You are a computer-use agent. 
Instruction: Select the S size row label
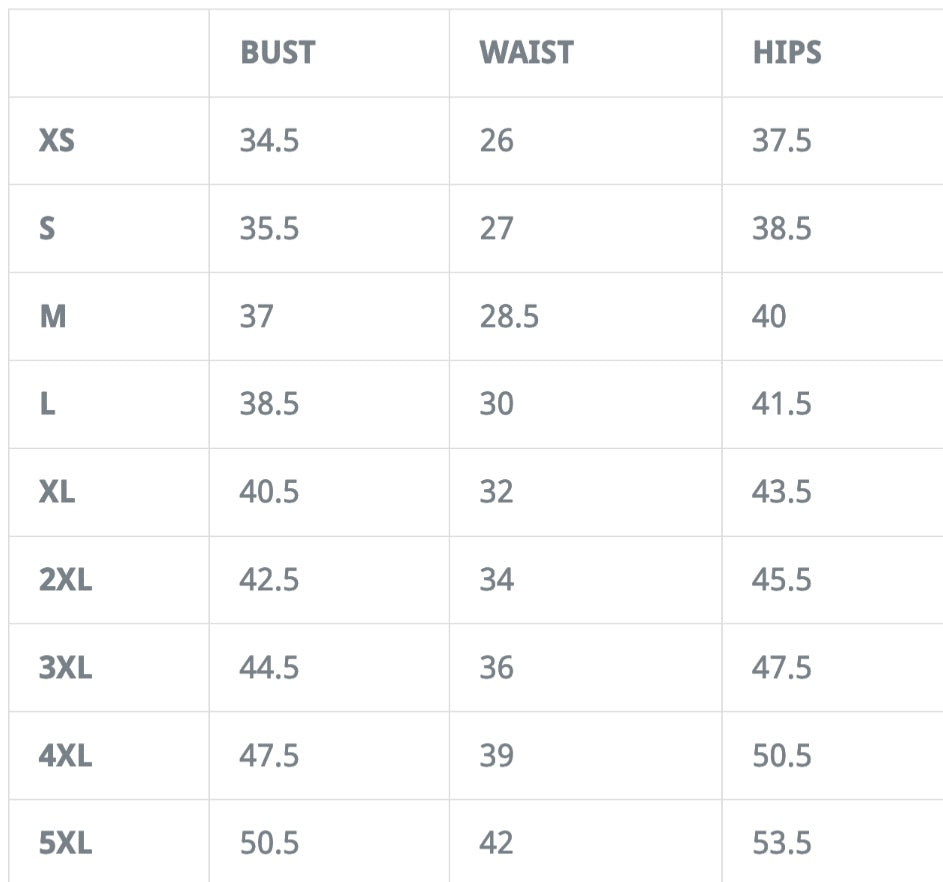47,229
